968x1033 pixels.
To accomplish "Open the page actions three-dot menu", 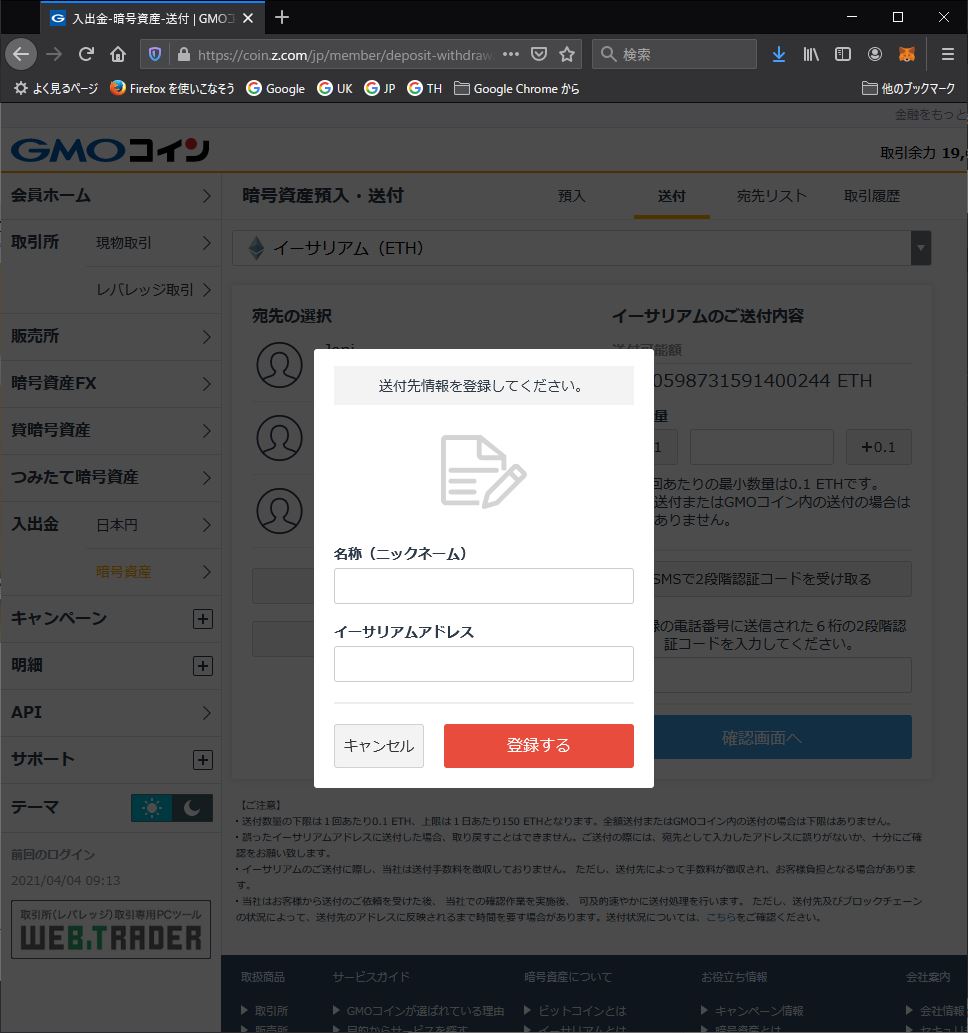I will pyautogui.click(x=511, y=54).
